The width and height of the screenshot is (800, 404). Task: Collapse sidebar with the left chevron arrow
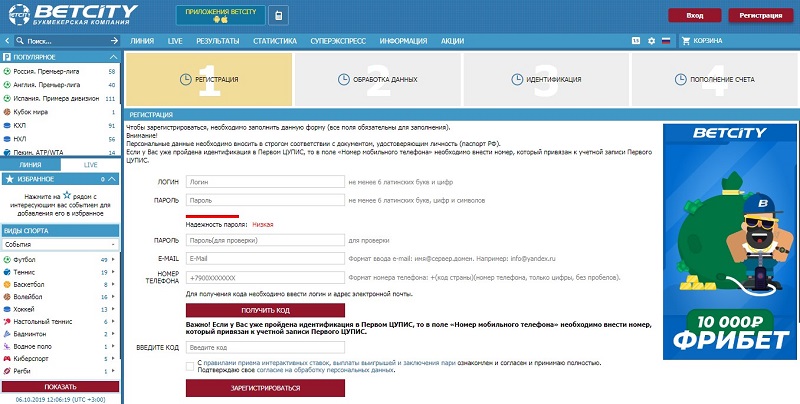(8, 41)
